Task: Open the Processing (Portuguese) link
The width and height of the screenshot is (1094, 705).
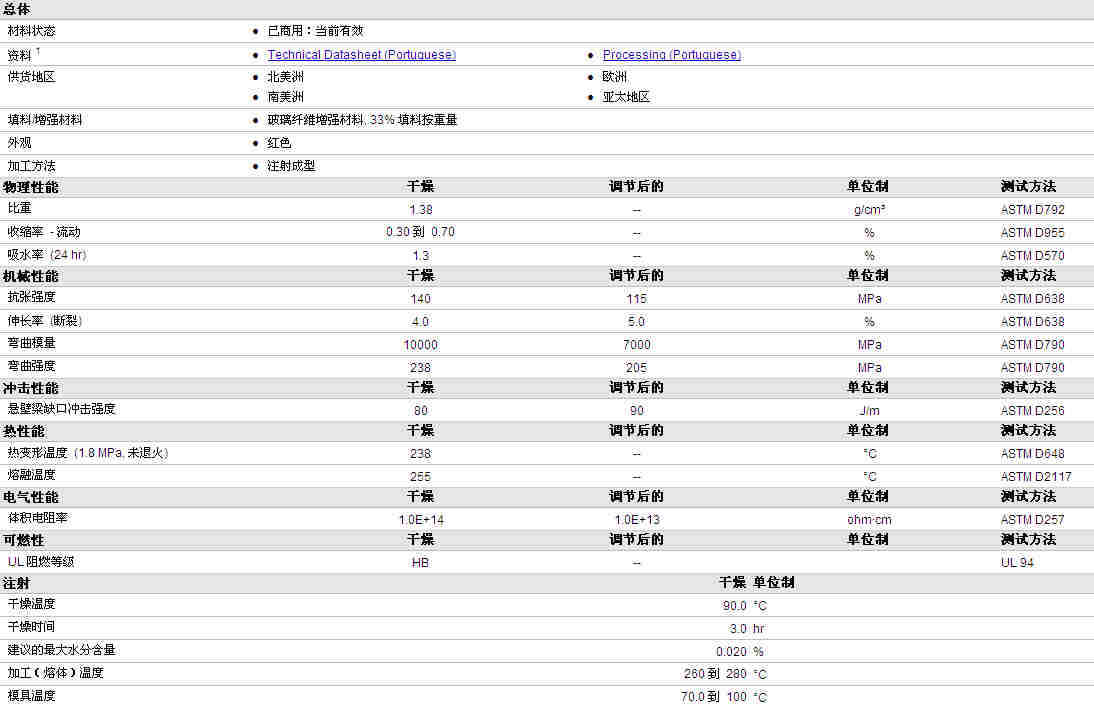Action: [x=671, y=55]
